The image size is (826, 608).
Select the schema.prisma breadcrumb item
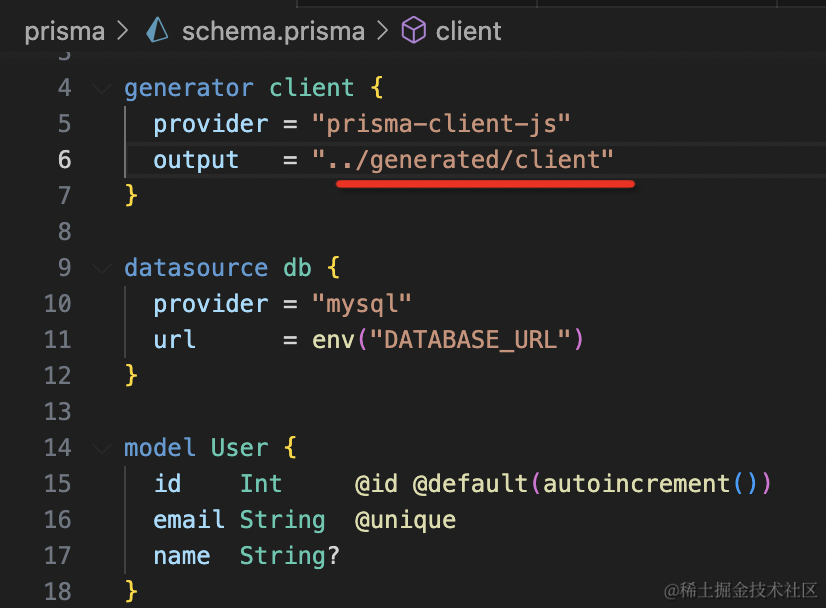[x=272, y=31]
